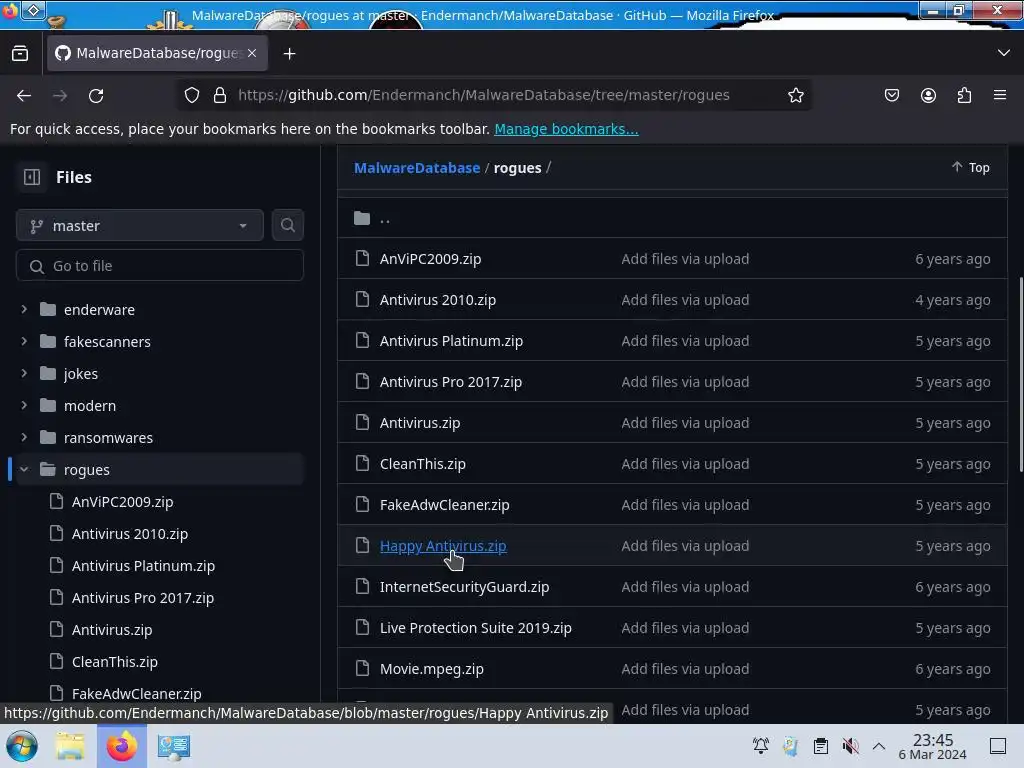Image resolution: width=1024 pixels, height=768 pixels.
Task: Open the Firefox View button
Action: [20, 53]
